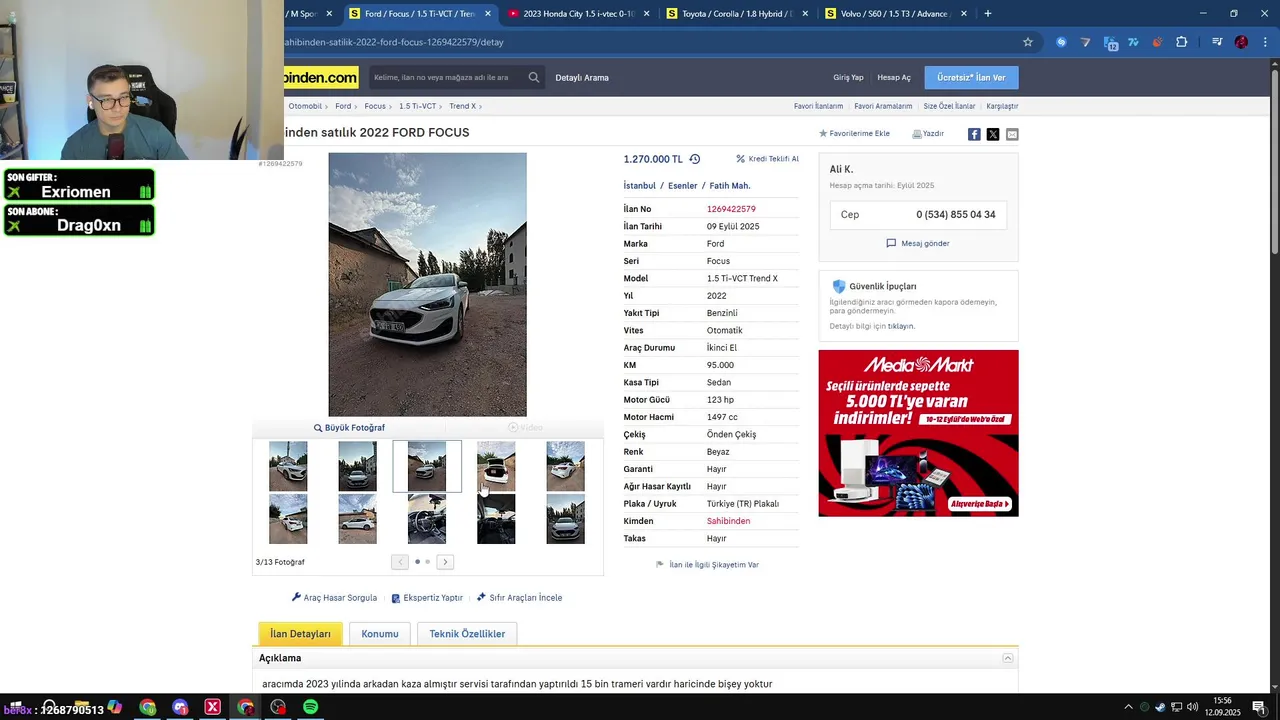Open Favori İlanlarım link
Screen dimensions: 1280x720
(818, 106)
